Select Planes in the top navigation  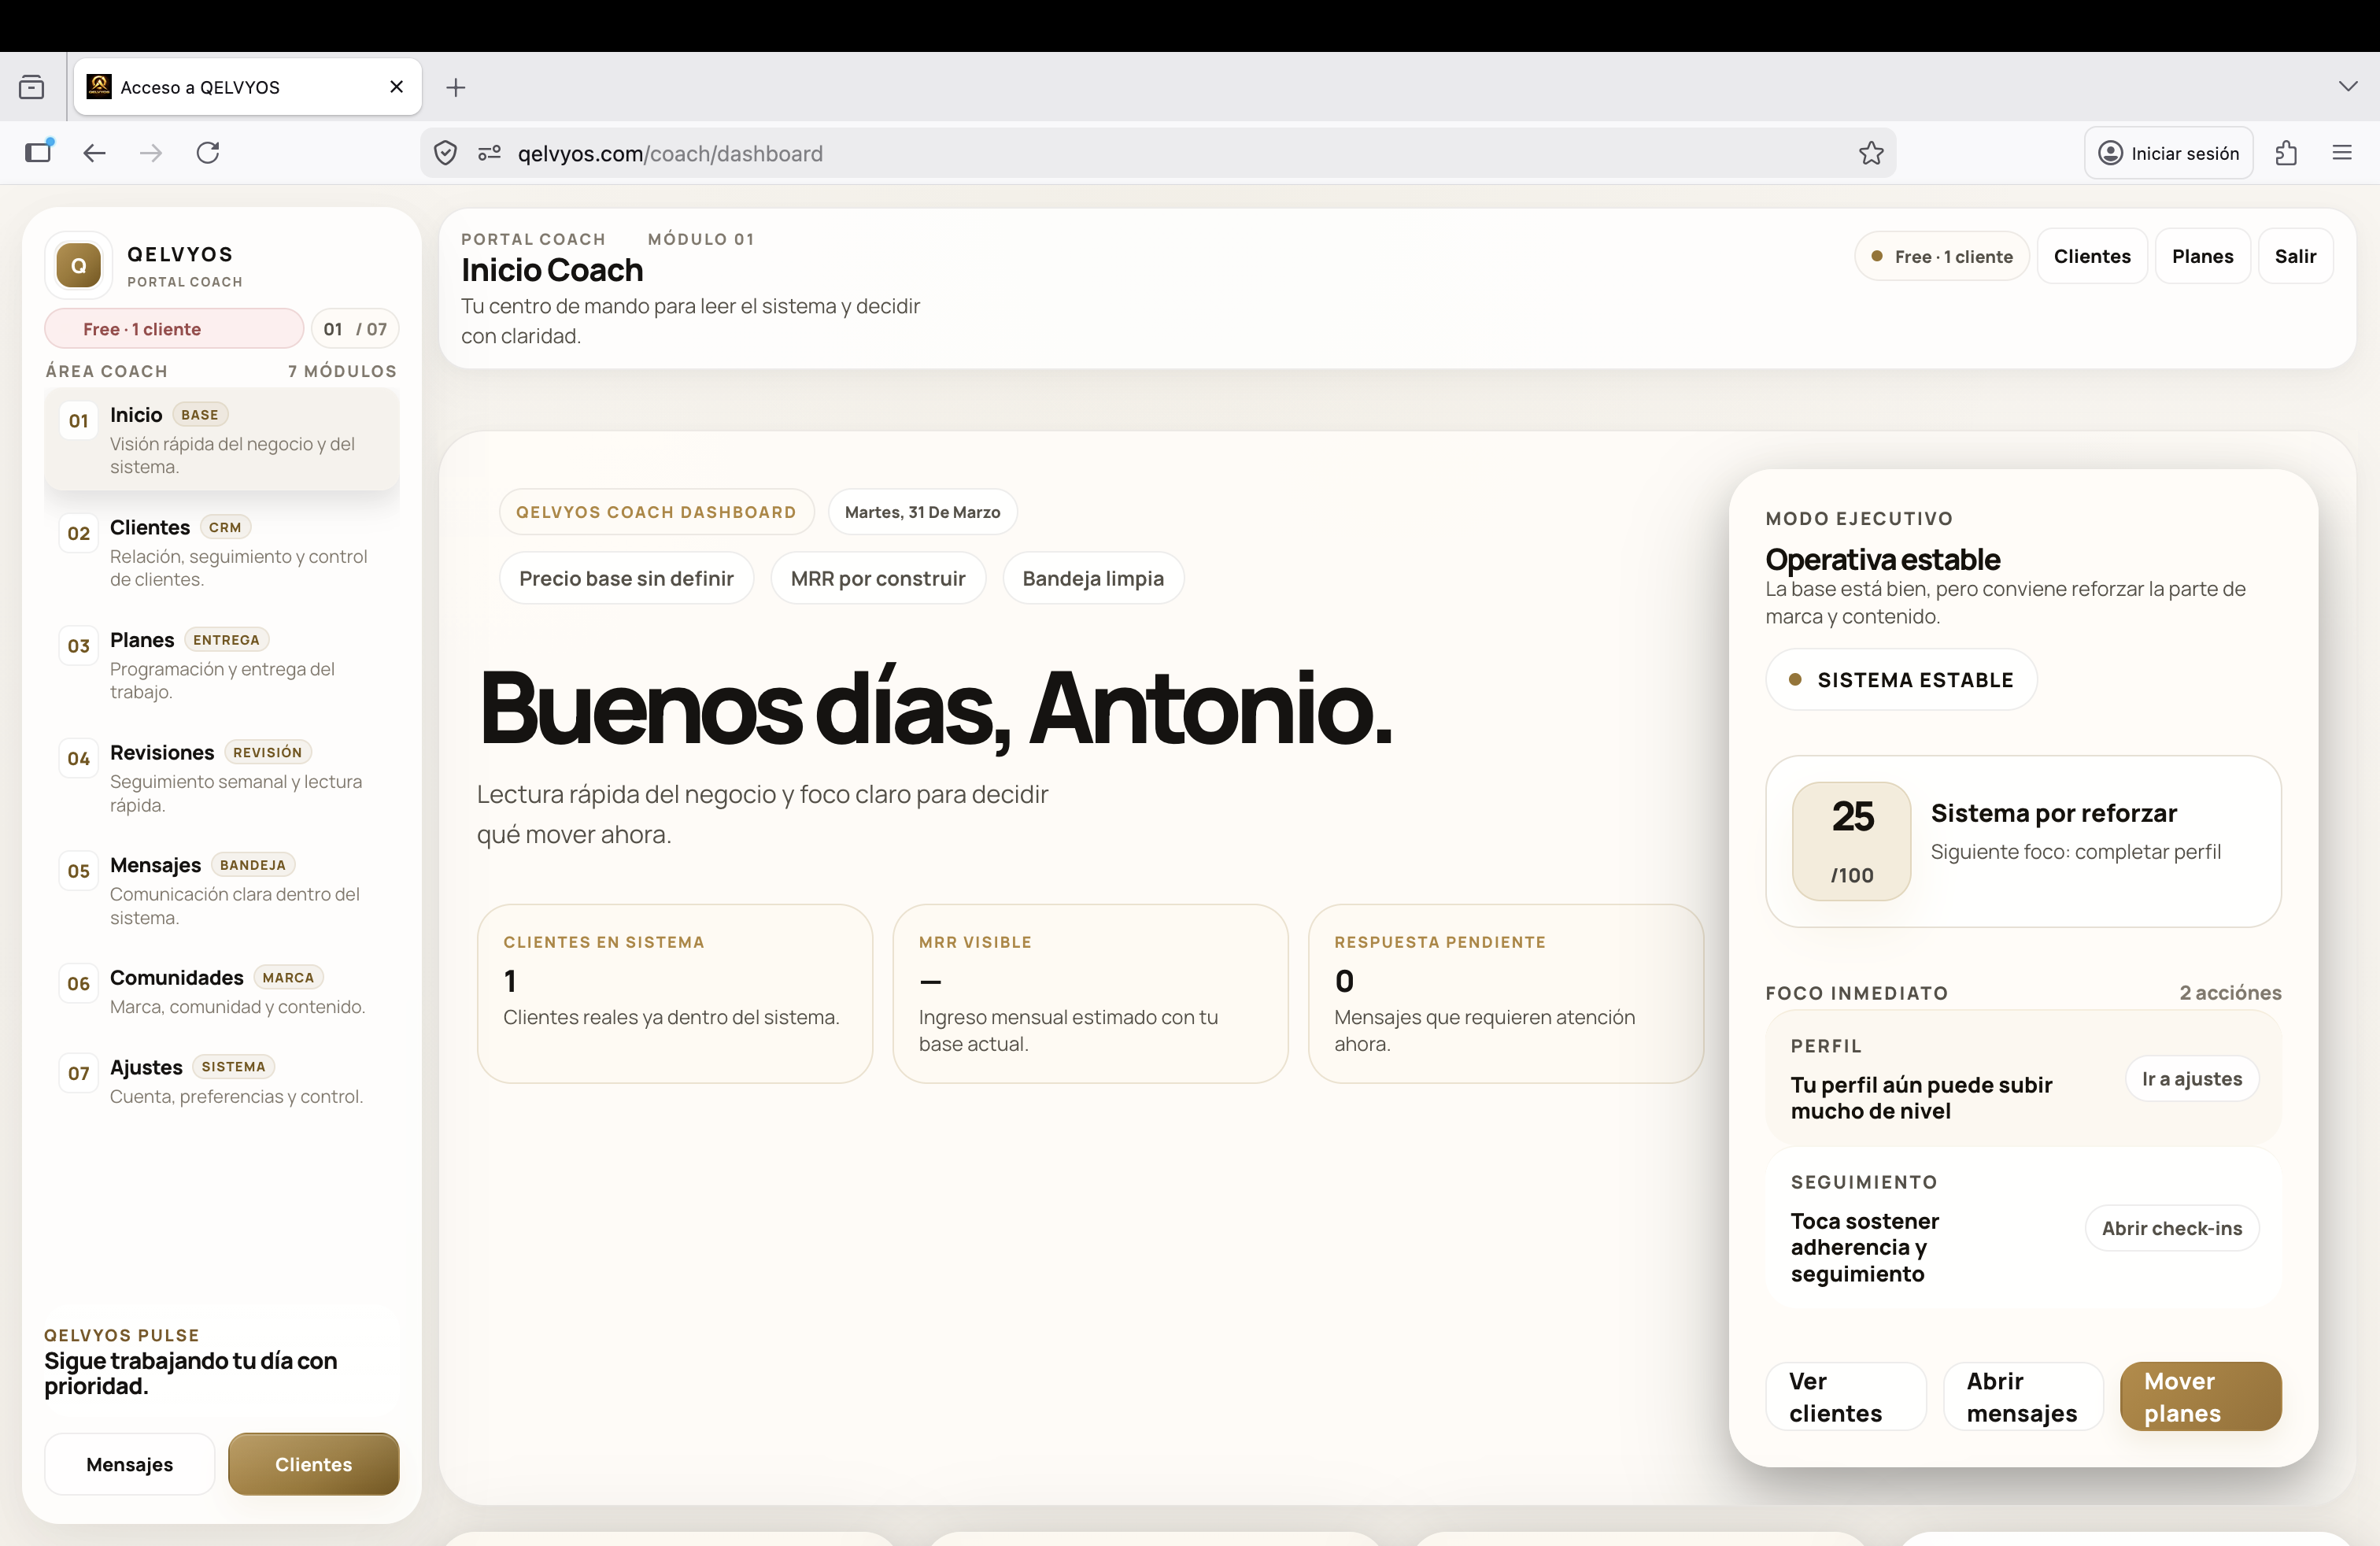click(x=2203, y=256)
